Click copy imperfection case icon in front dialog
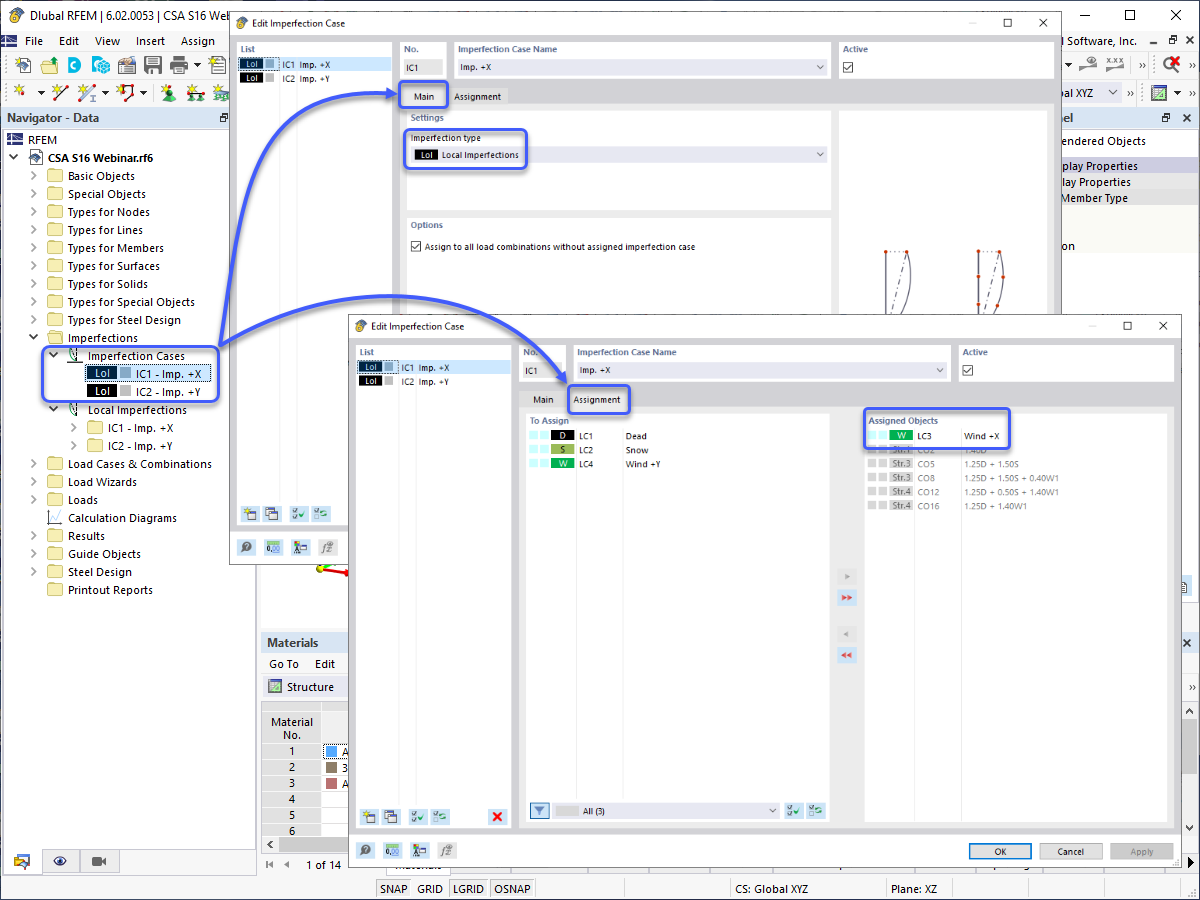 coord(391,816)
